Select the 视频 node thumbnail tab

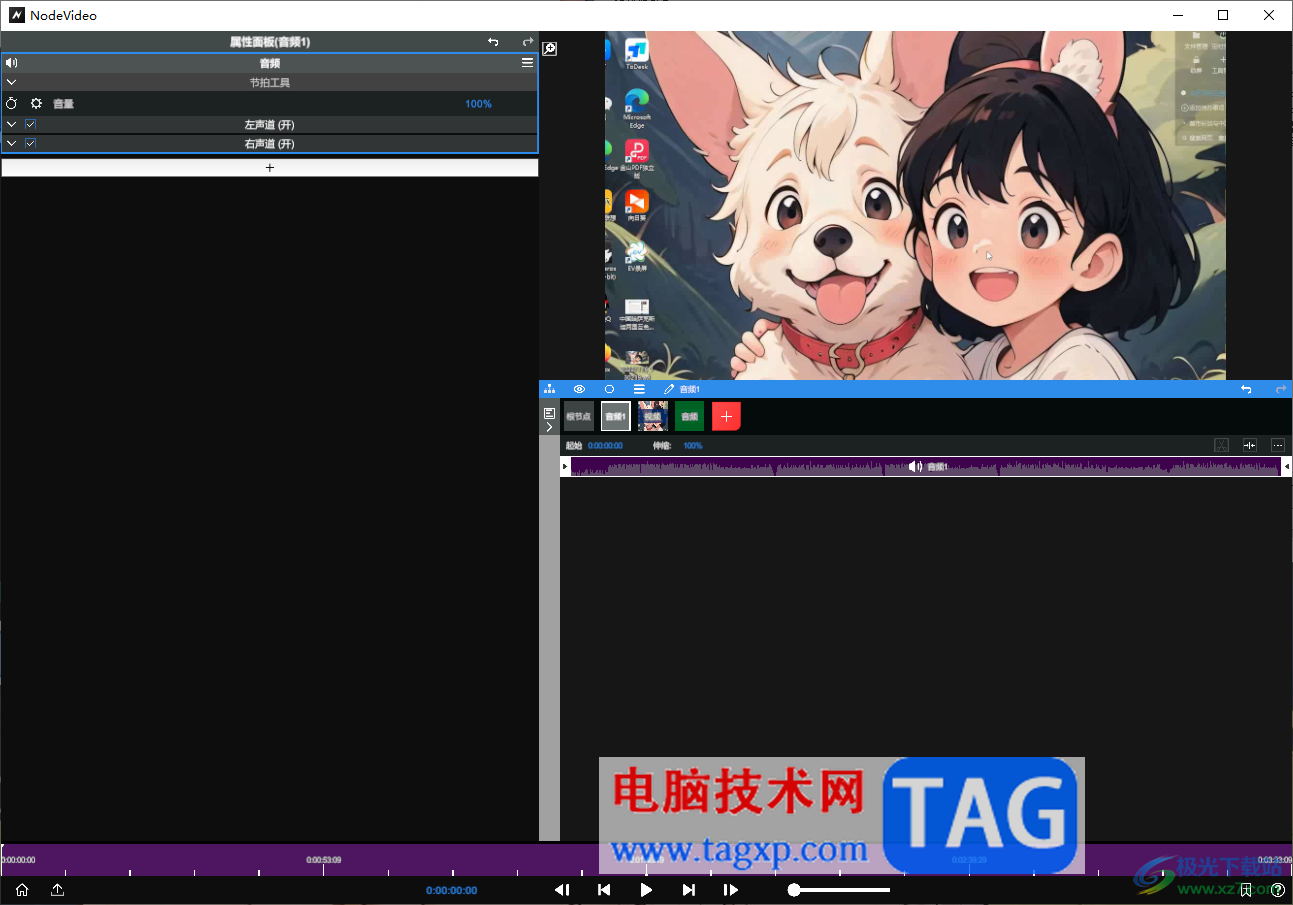click(653, 416)
